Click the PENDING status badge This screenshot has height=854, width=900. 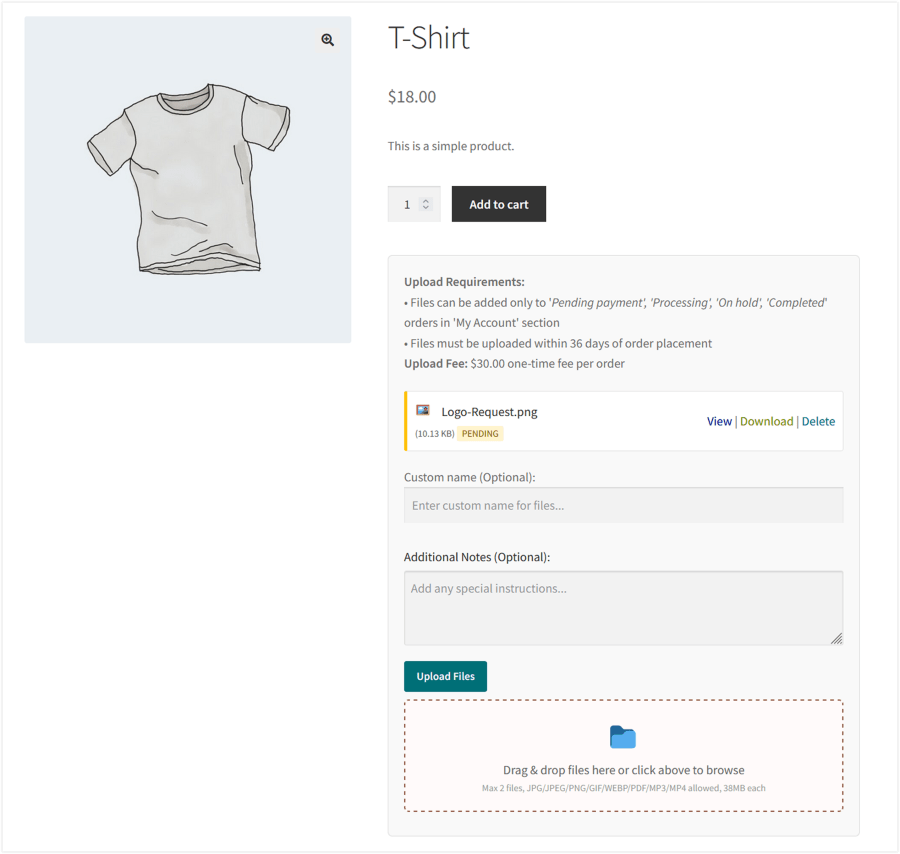[x=480, y=434]
